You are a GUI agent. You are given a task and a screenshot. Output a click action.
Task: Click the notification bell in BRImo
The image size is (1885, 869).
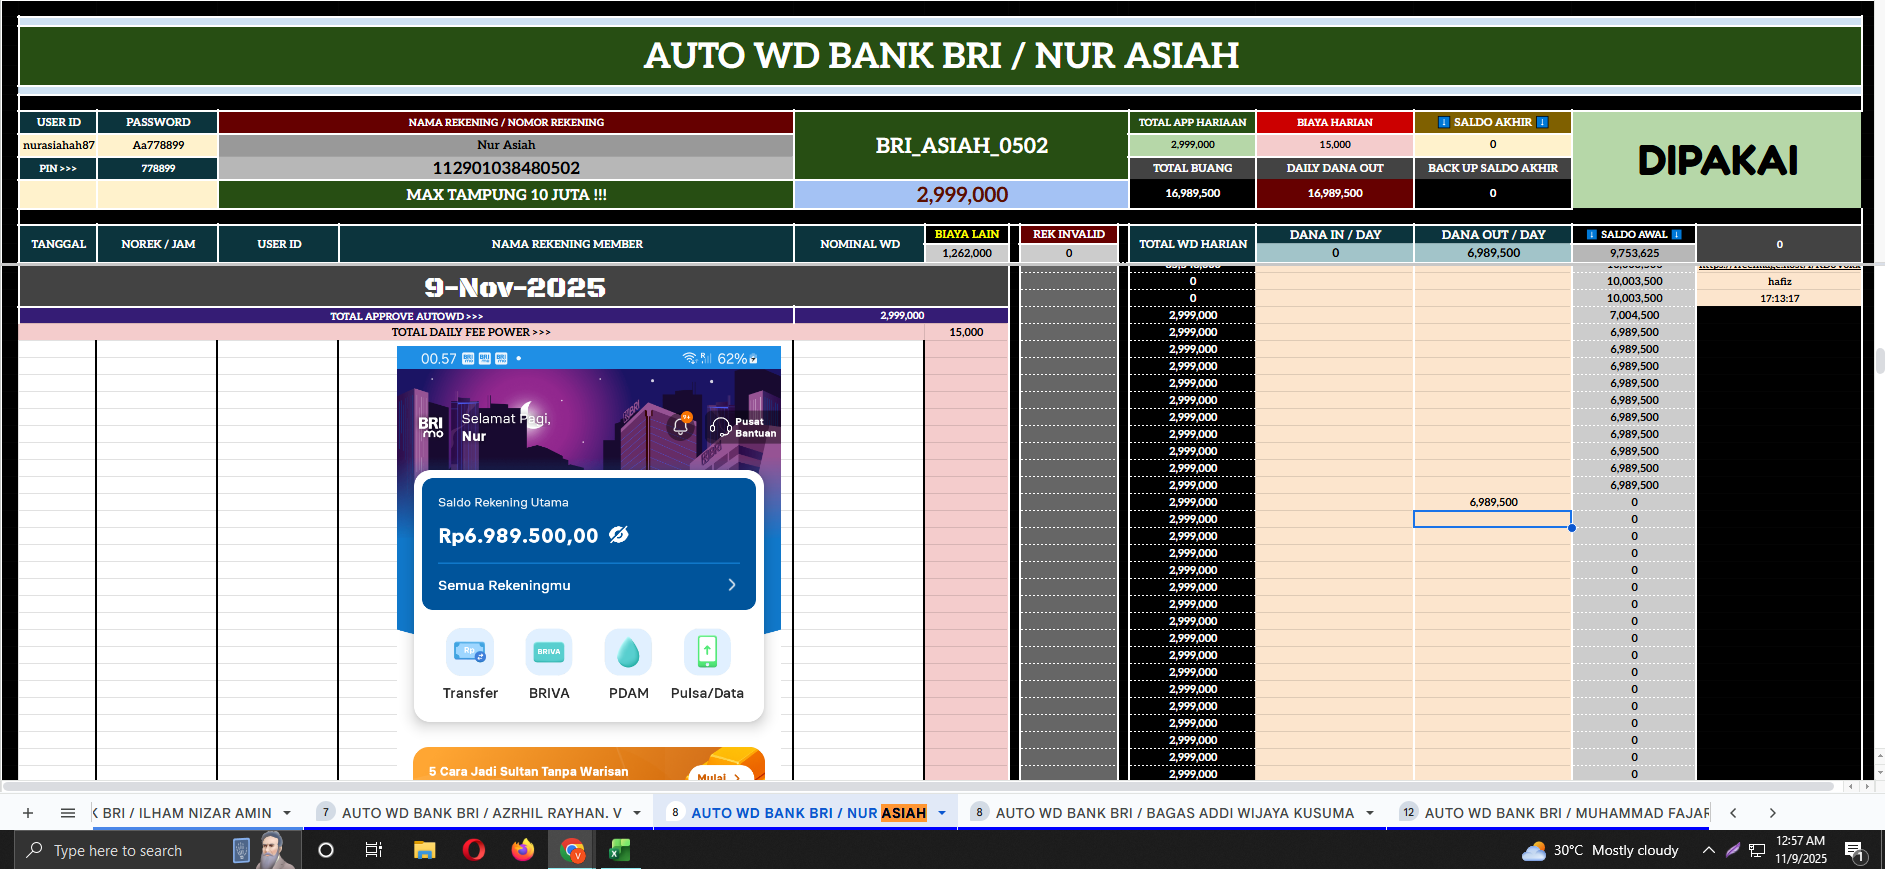[x=681, y=426]
